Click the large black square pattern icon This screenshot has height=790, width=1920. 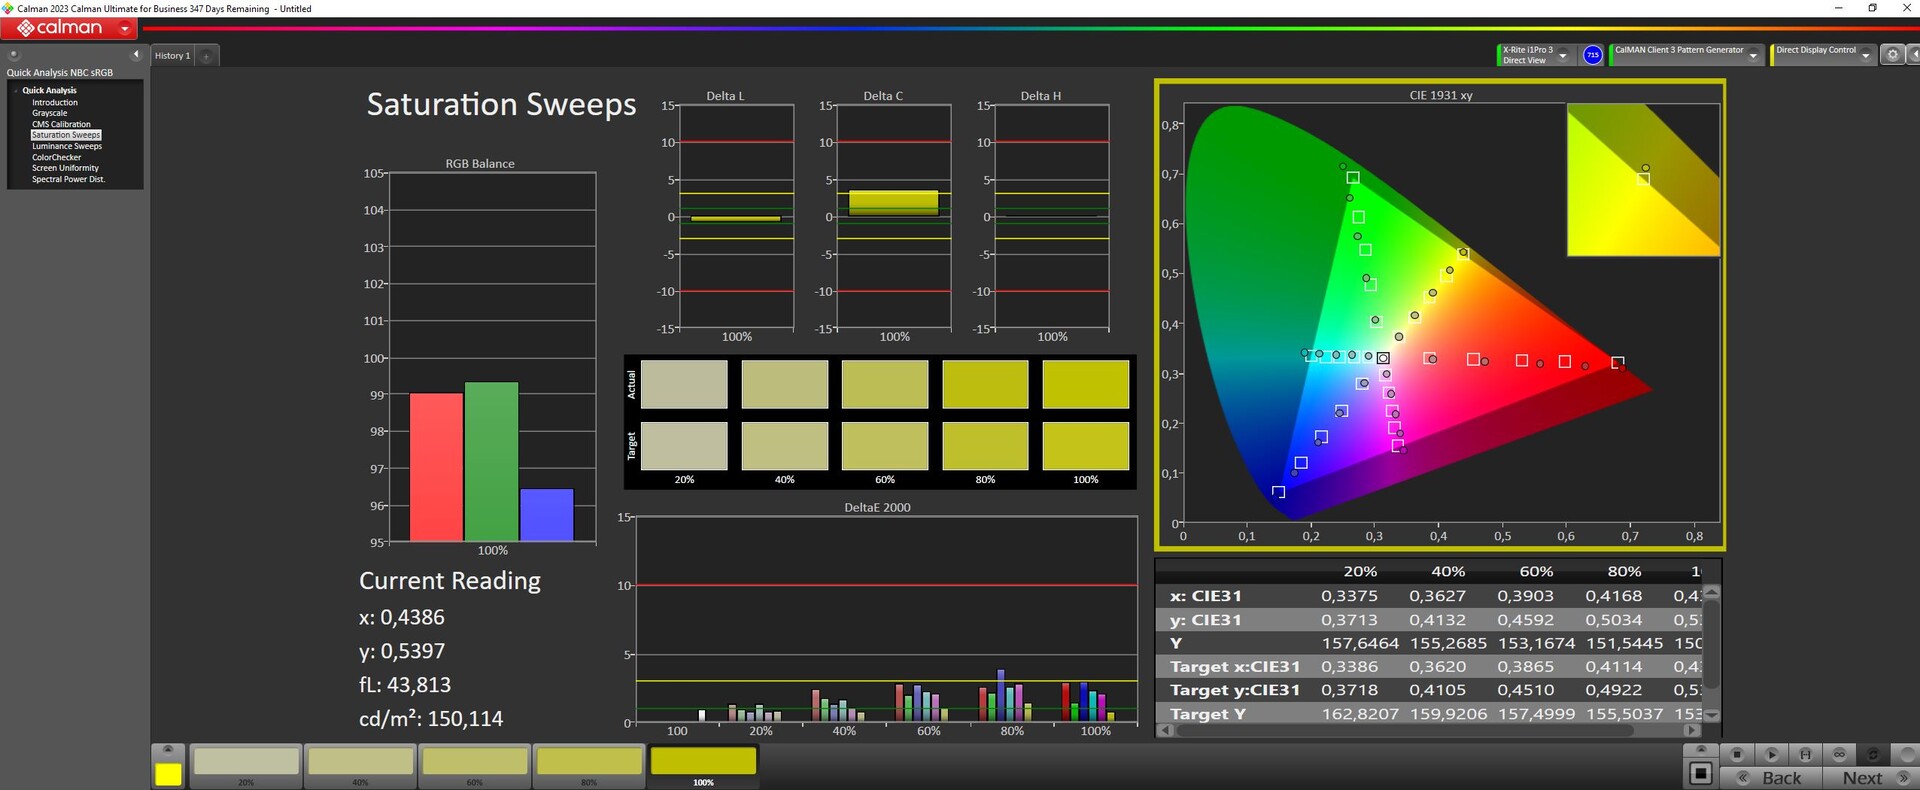[x=1700, y=773]
